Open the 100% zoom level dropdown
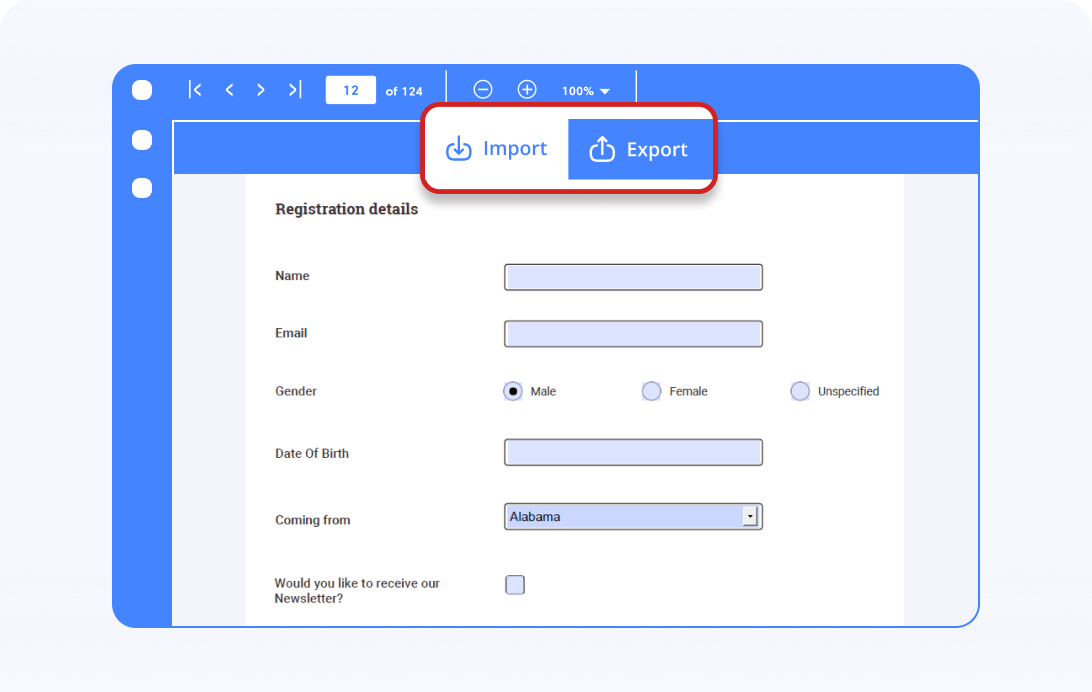Image resolution: width=1092 pixels, height=692 pixels. [x=585, y=89]
